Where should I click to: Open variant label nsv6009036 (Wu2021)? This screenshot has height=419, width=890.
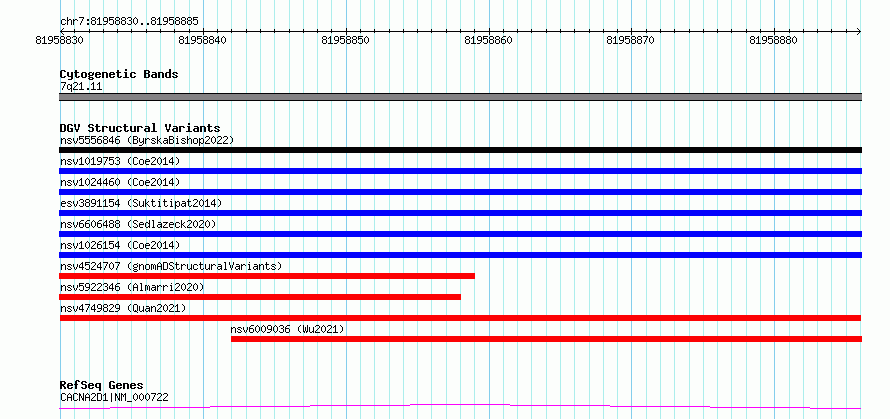tap(287, 329)
